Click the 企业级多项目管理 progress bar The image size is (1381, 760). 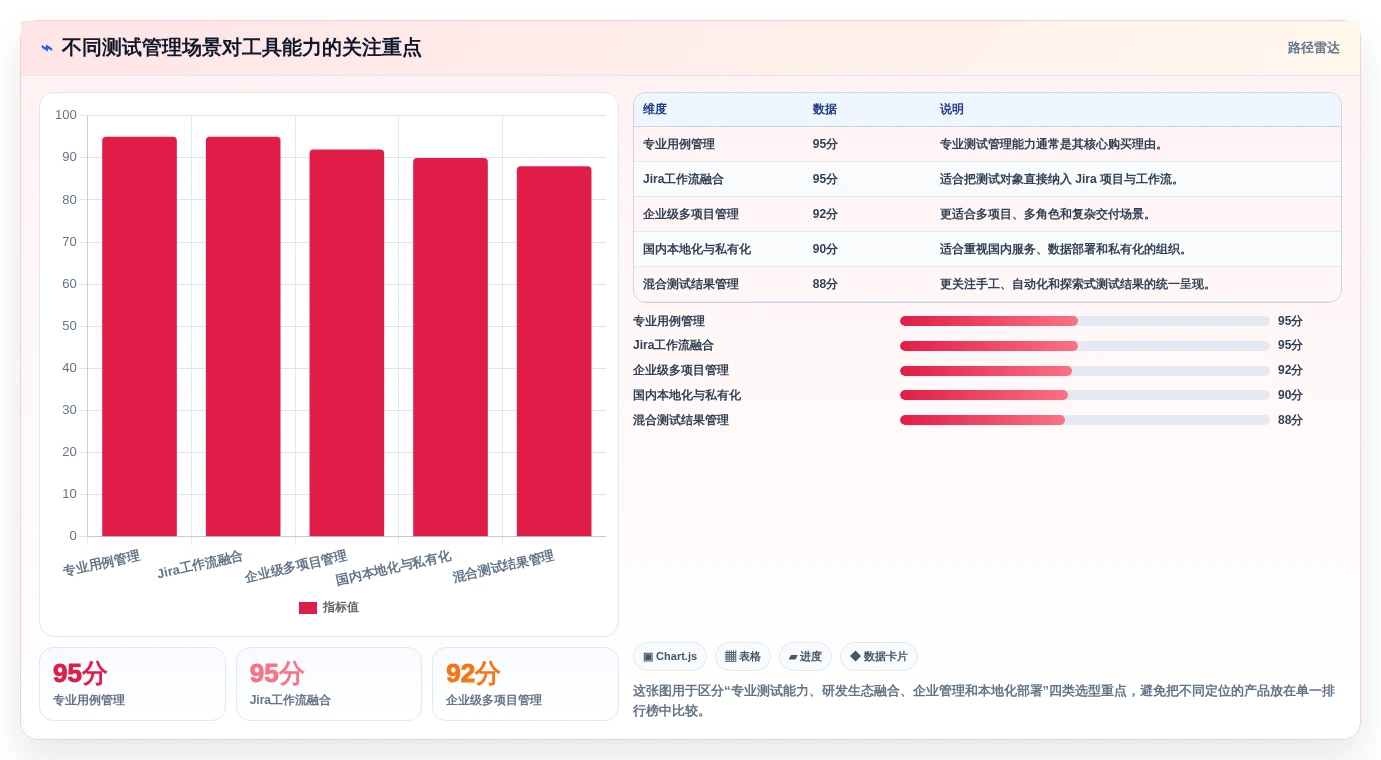point(1085,371)
